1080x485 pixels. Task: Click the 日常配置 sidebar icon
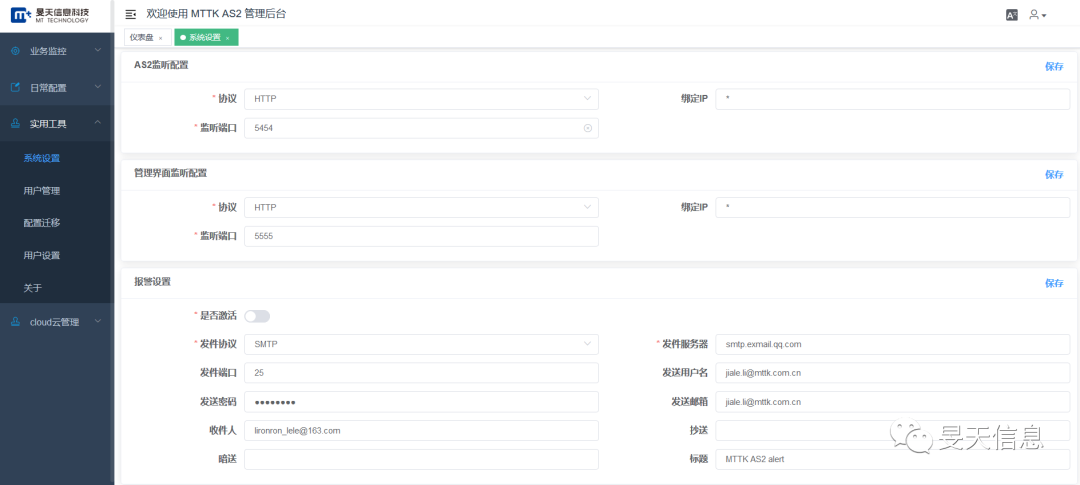coord(16,87)
